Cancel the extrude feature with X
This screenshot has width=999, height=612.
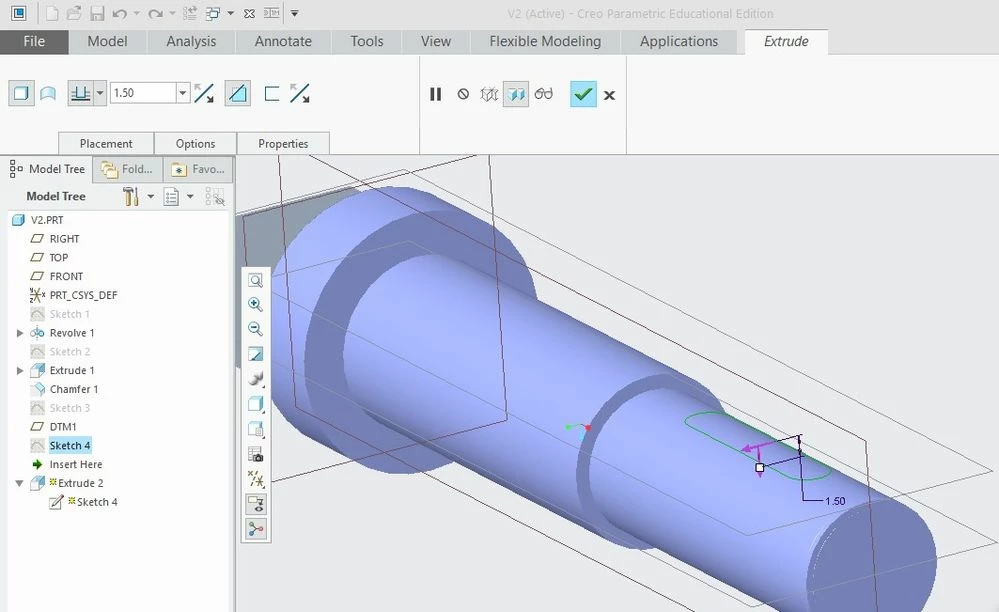(610, 96)
